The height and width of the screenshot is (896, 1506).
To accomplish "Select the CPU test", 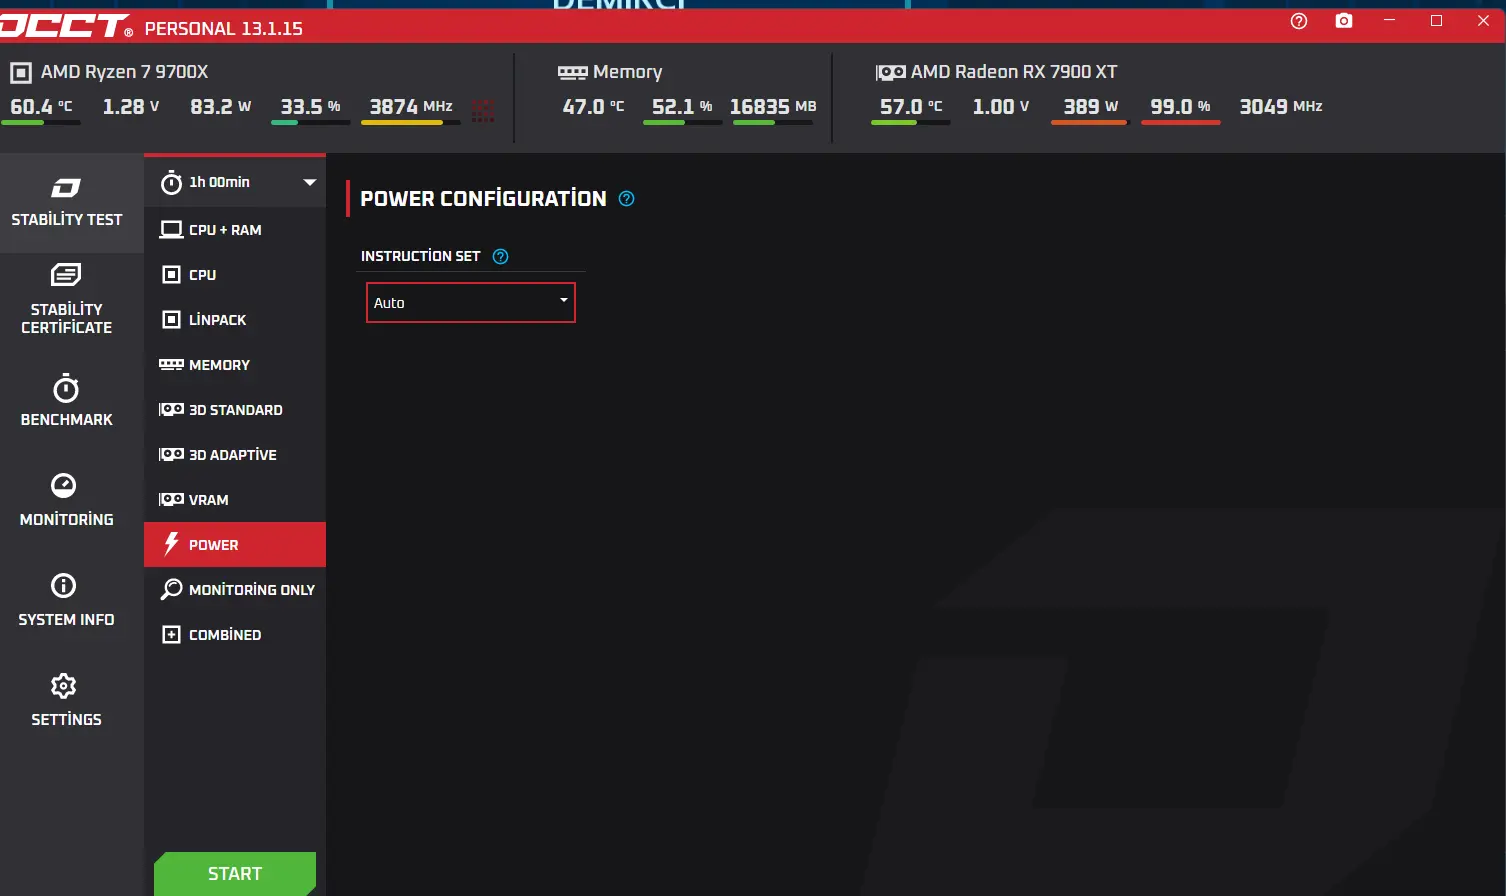I will (235, 275).
